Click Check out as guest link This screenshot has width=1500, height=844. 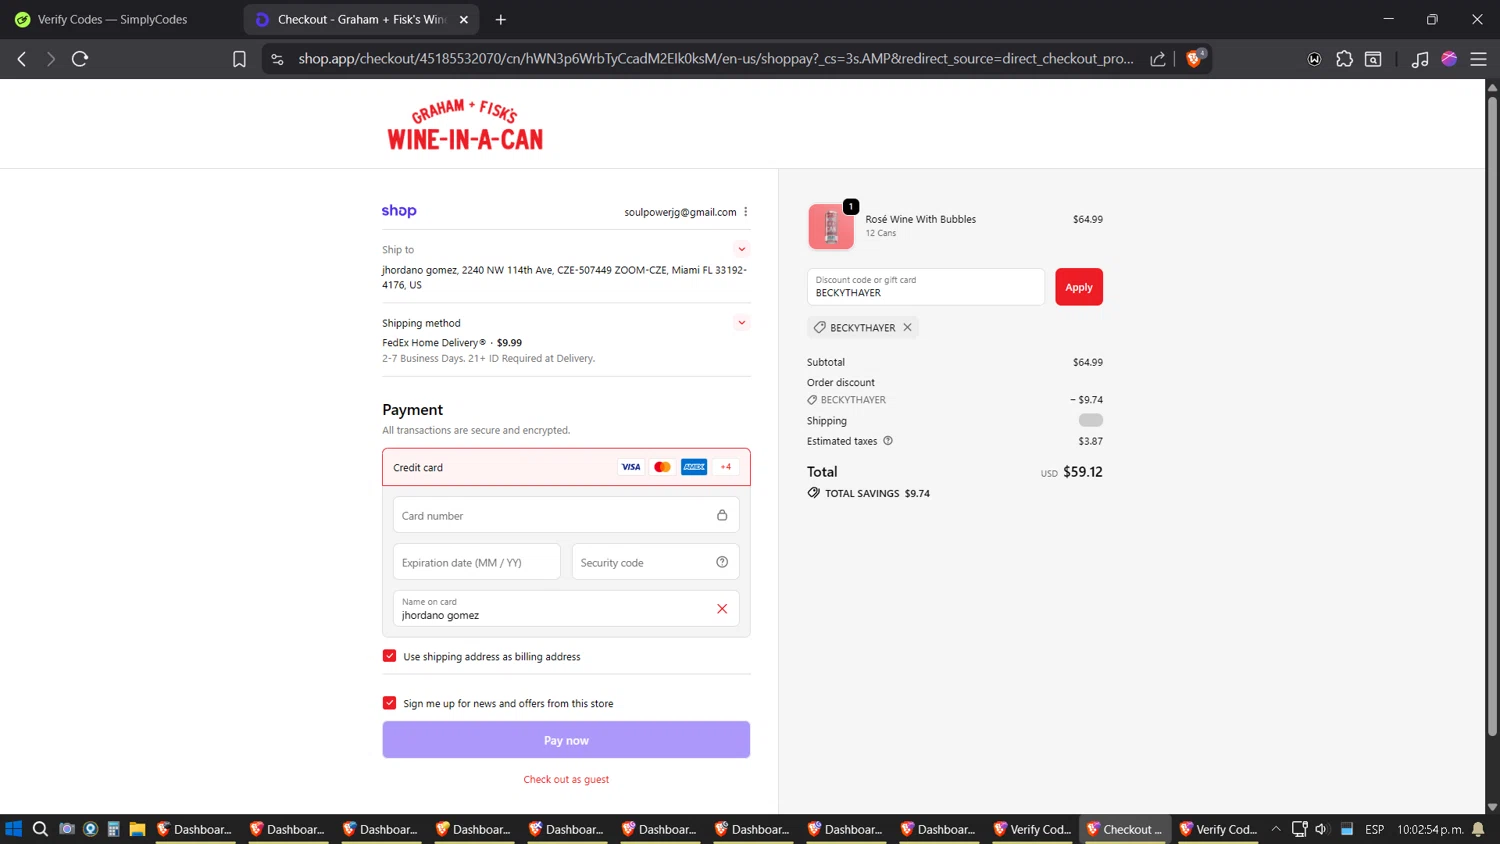(566, 779)
